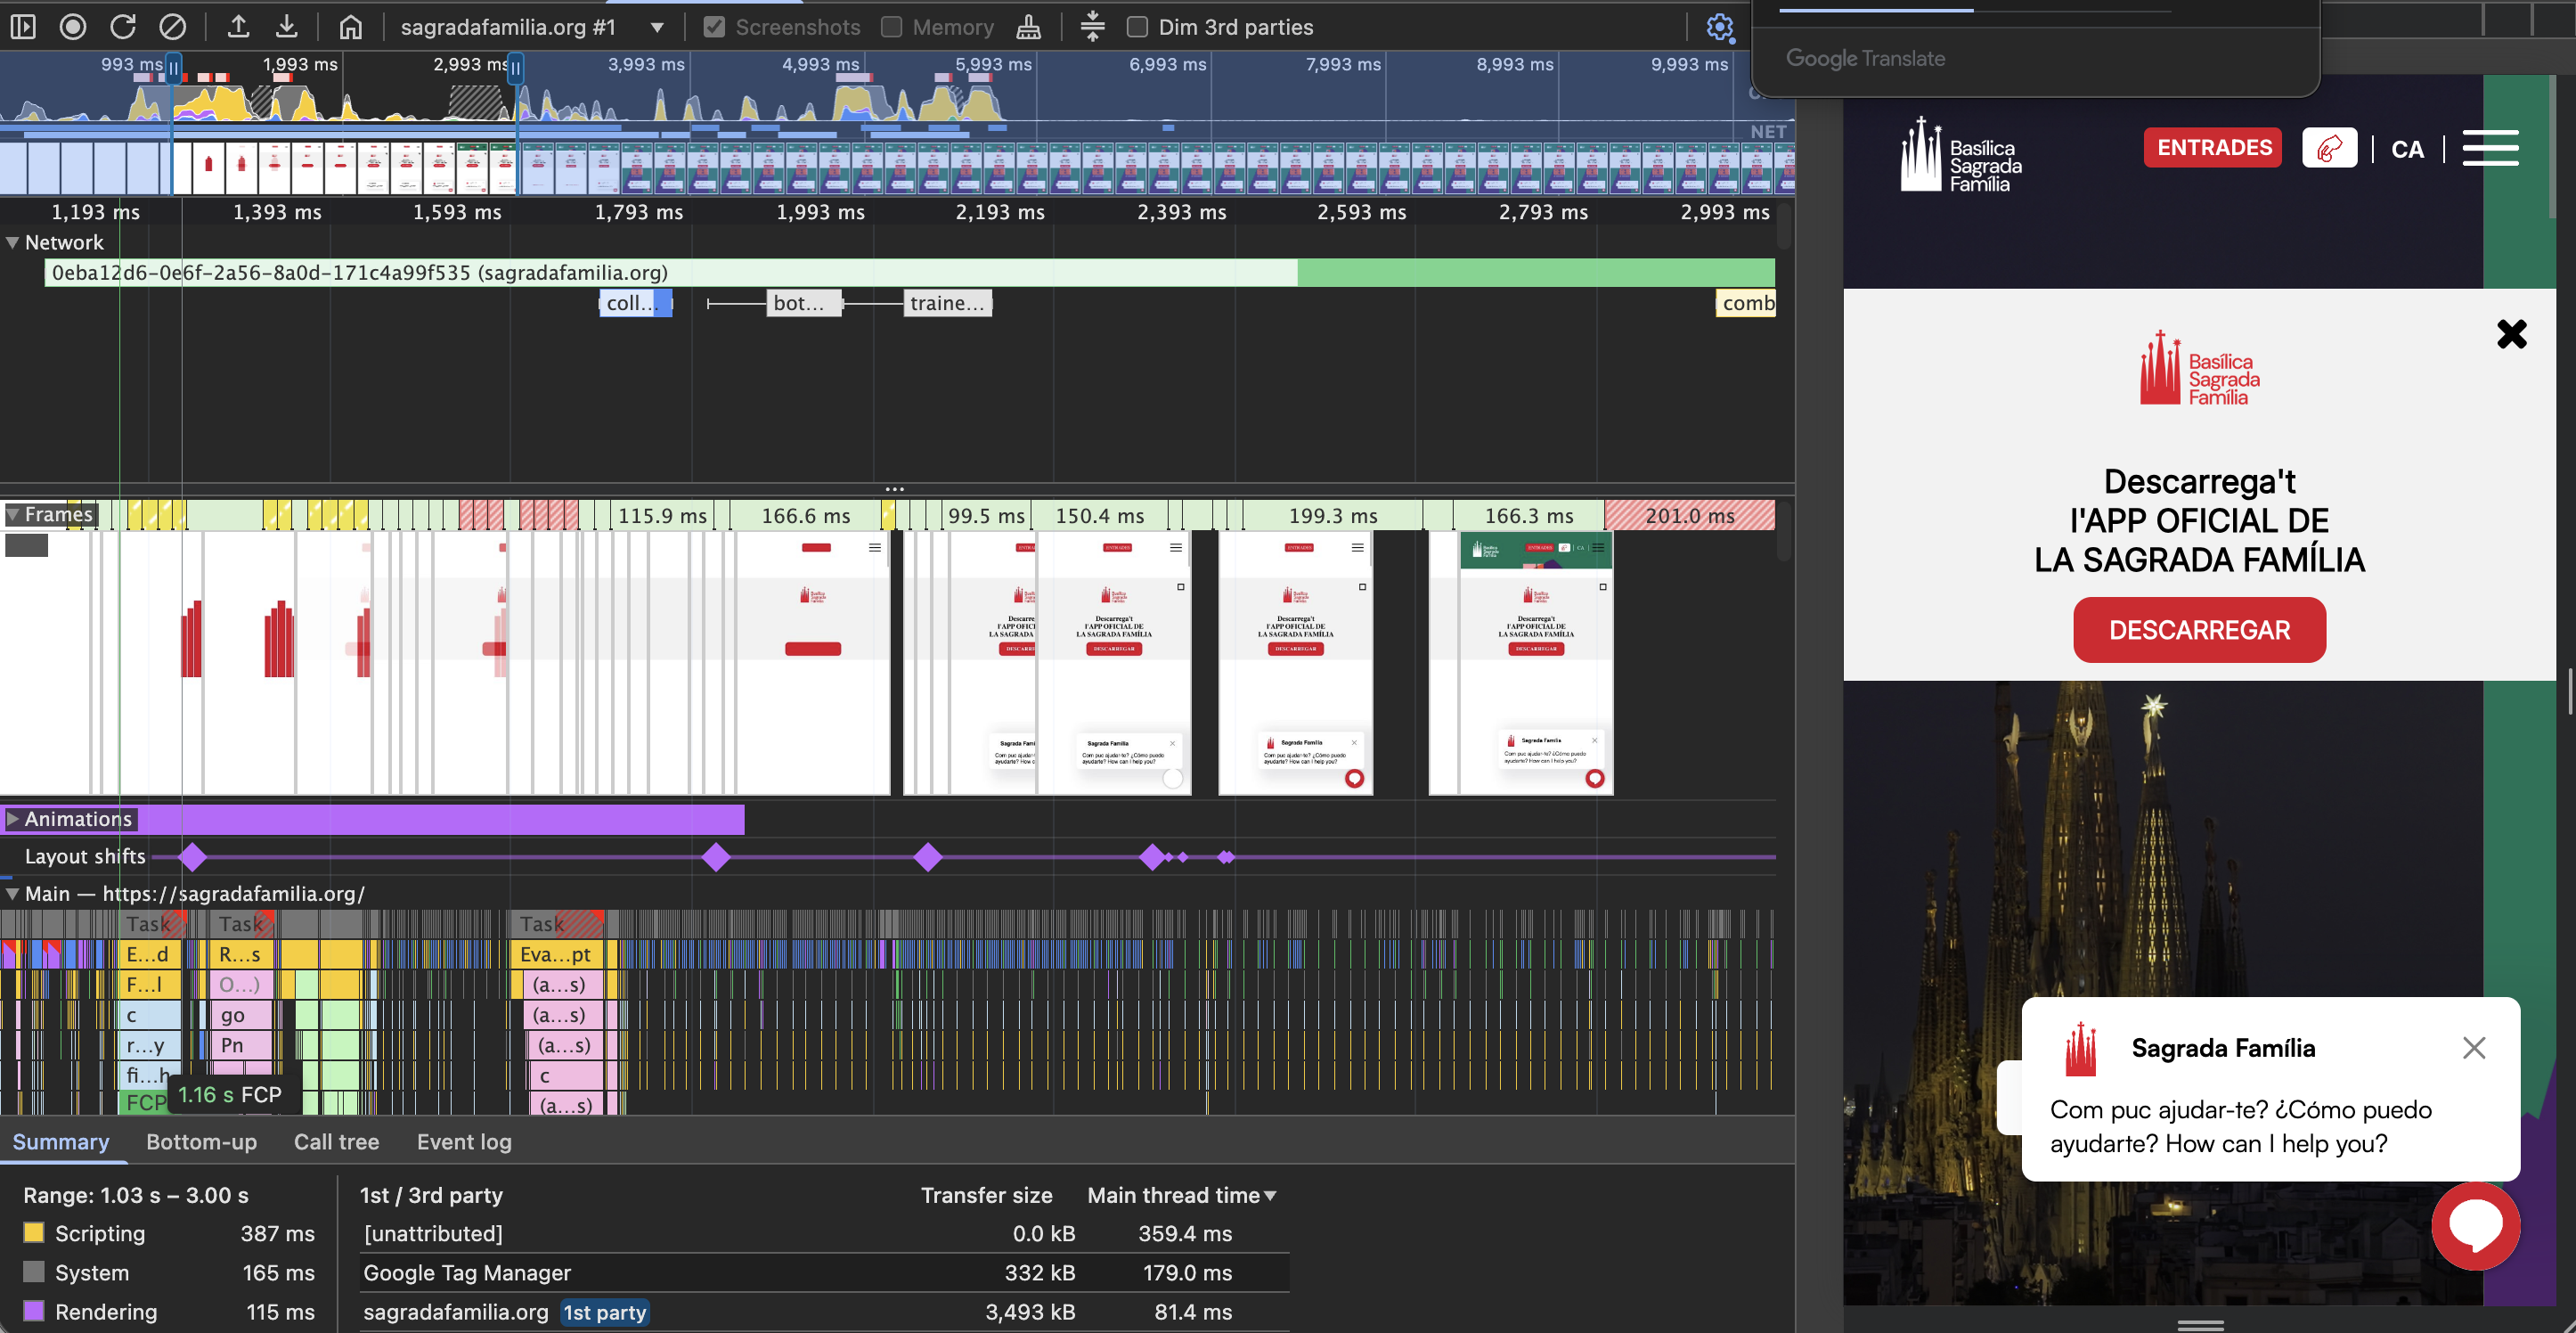Open capture settings gear icon
This screenshot has height=1333, width=2576.
[x=1720, y=27]
